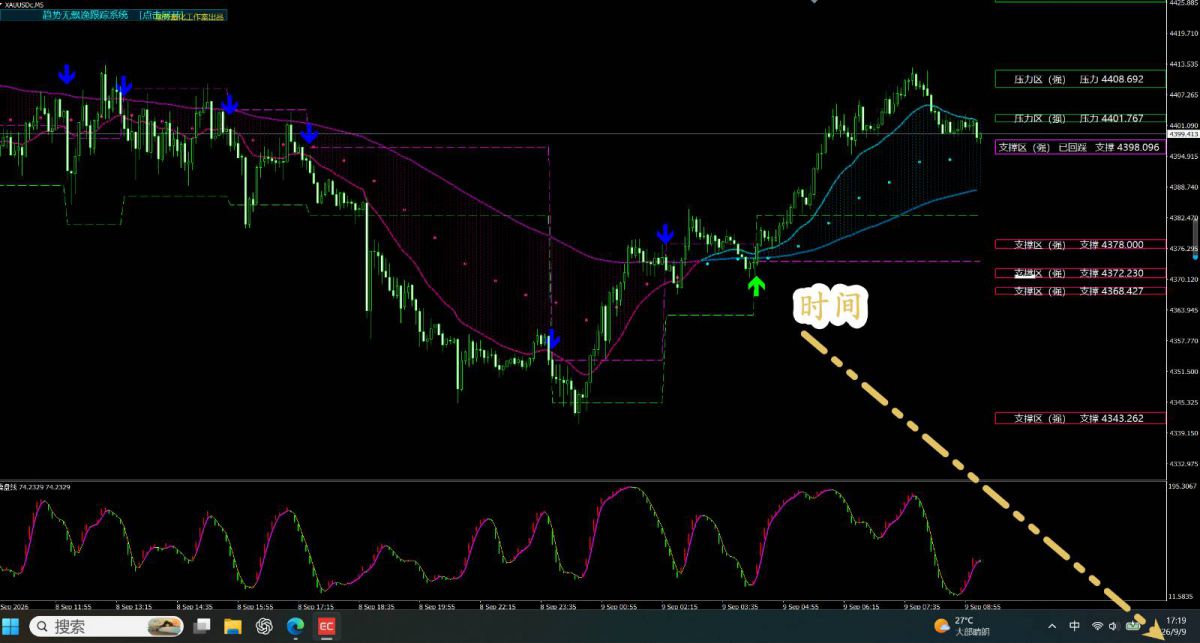Check the battery tray icon
1200x643 pixels.
coord(1132,626)
